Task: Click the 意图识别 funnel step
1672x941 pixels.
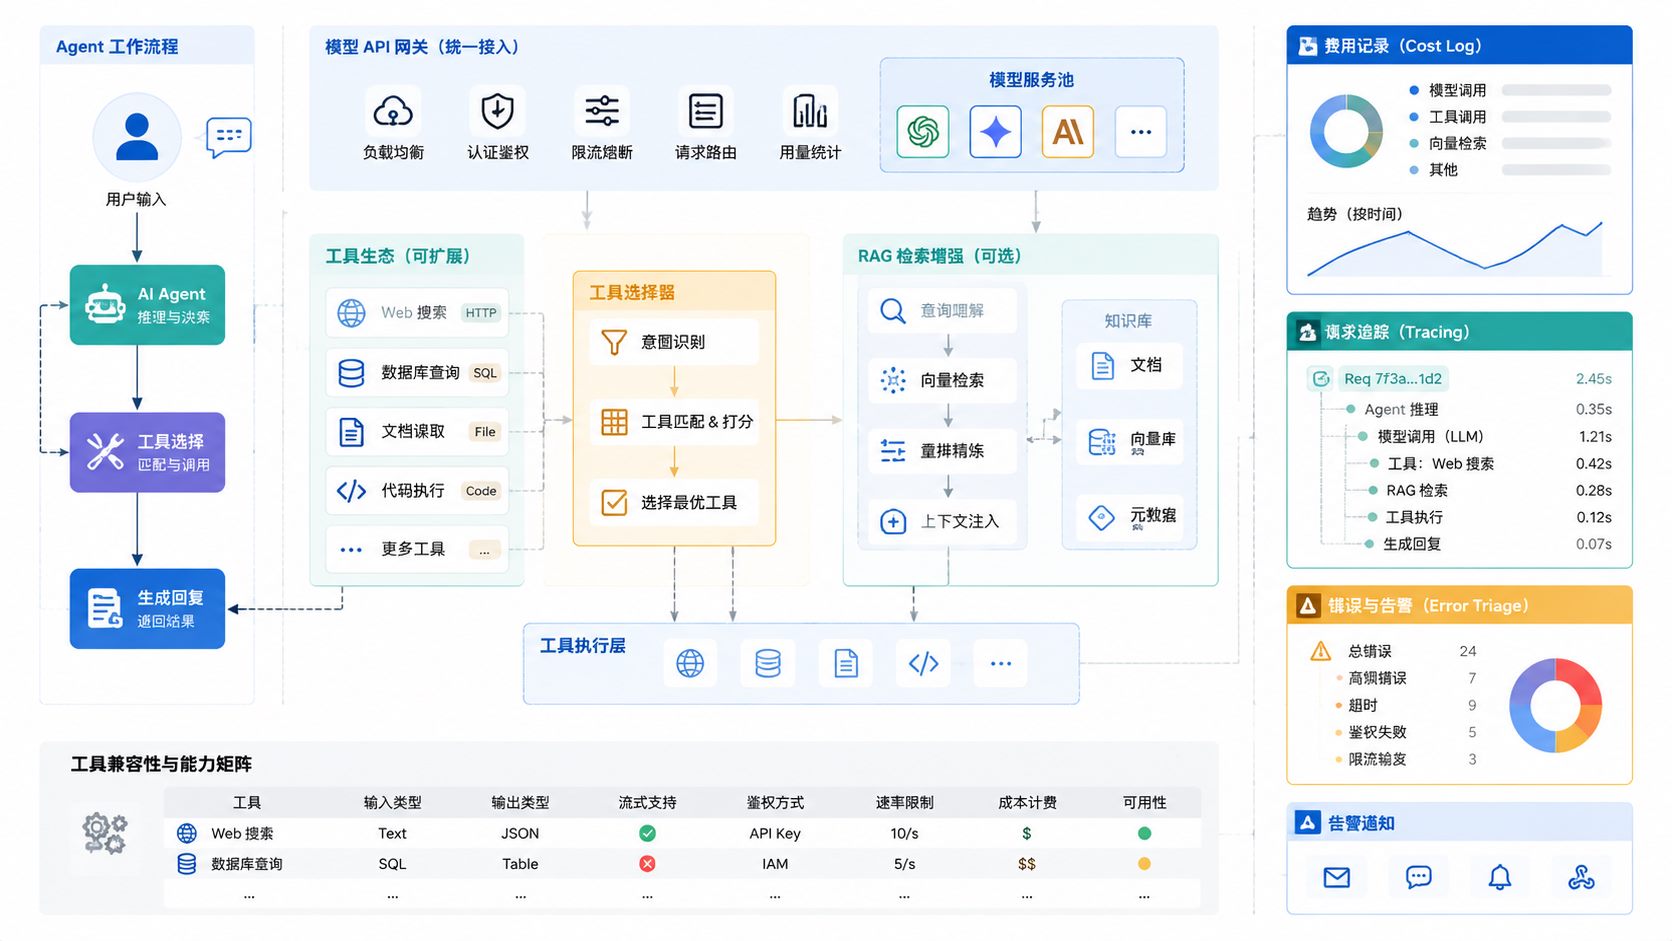Action: pyautogui.click(x=674, y=342)
